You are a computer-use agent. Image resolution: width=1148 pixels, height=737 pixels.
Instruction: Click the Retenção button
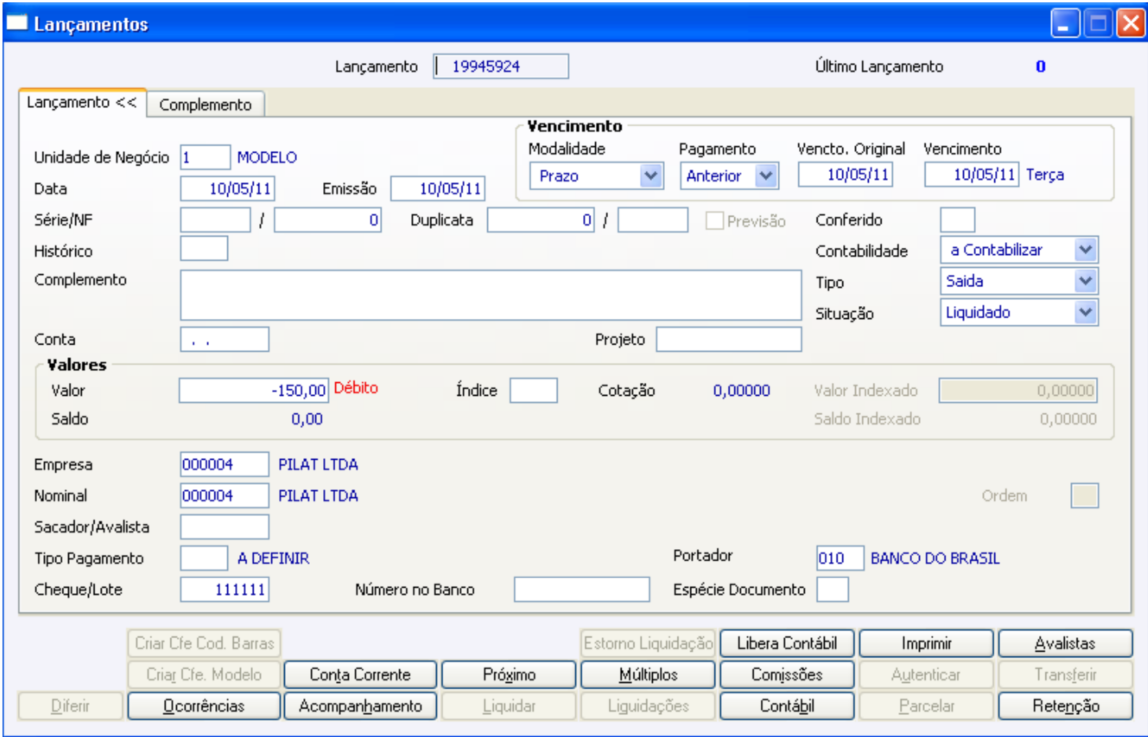[1065, 706]
